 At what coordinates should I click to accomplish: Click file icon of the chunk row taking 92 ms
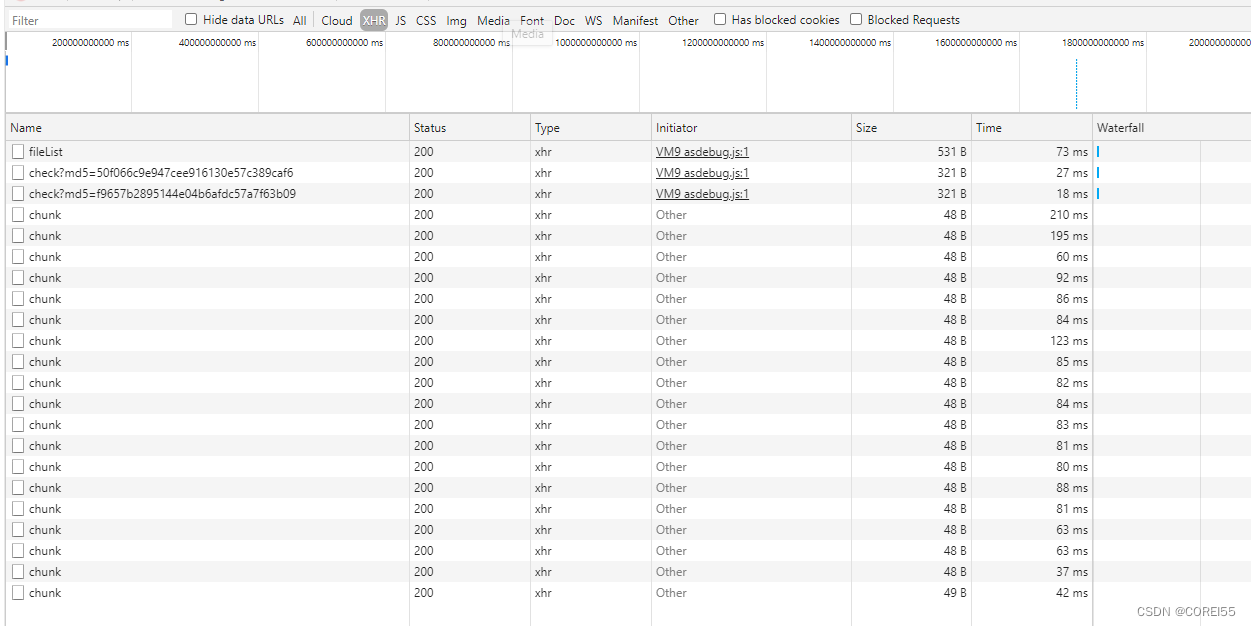tap(18, 278)
